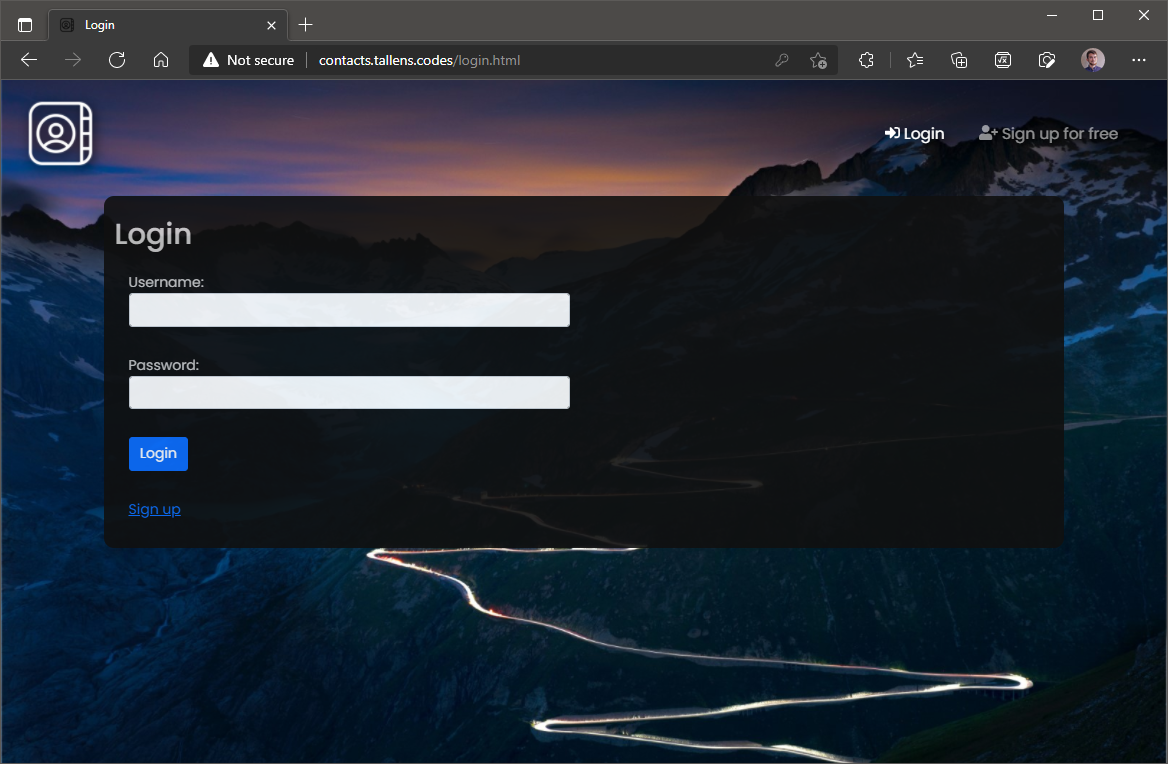
Task: Open the Settings and more menu
Action: click(x=1139, y=60)
